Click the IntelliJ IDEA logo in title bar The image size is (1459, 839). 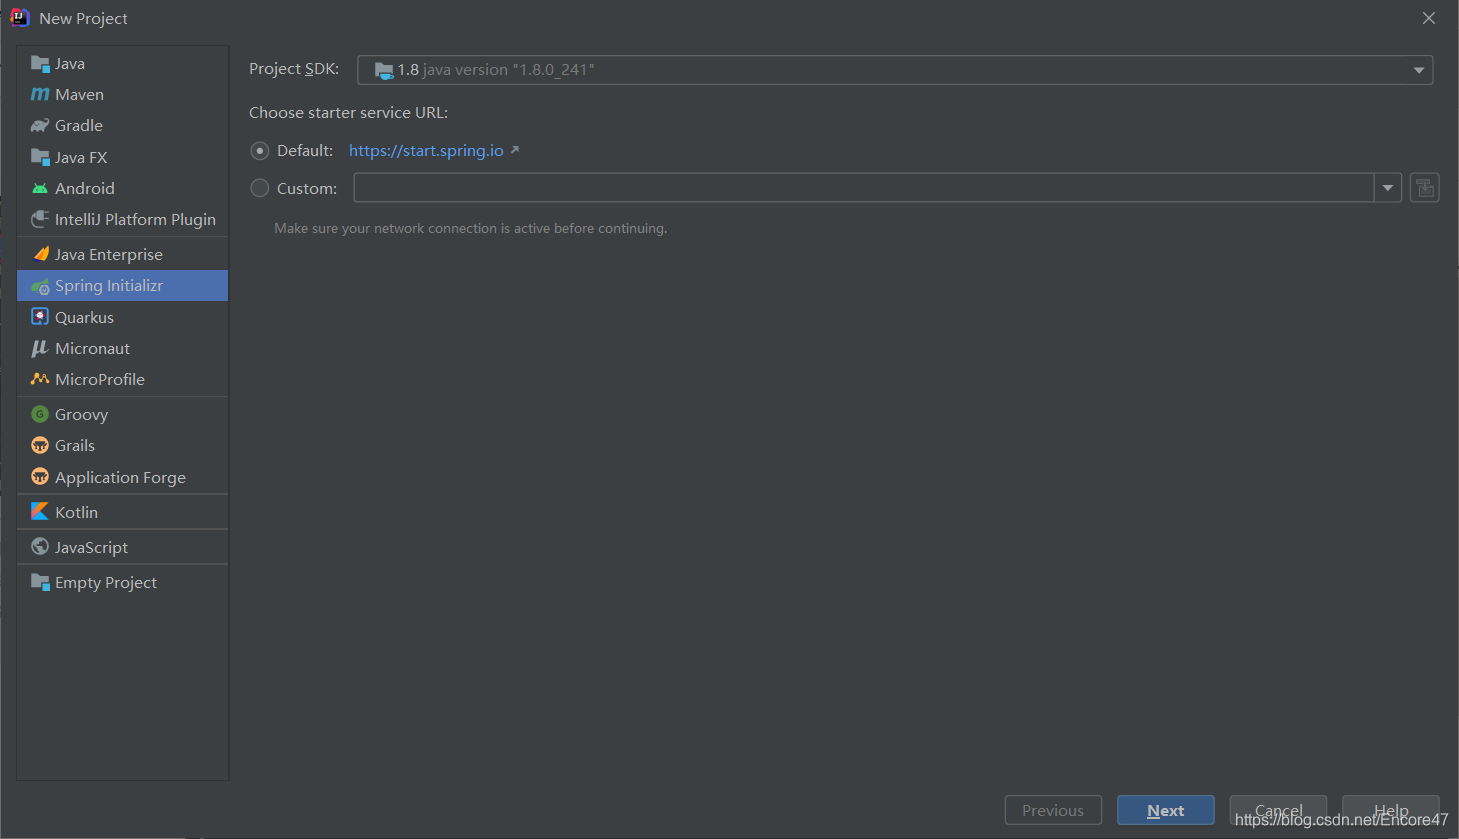(x=19, y=18)
